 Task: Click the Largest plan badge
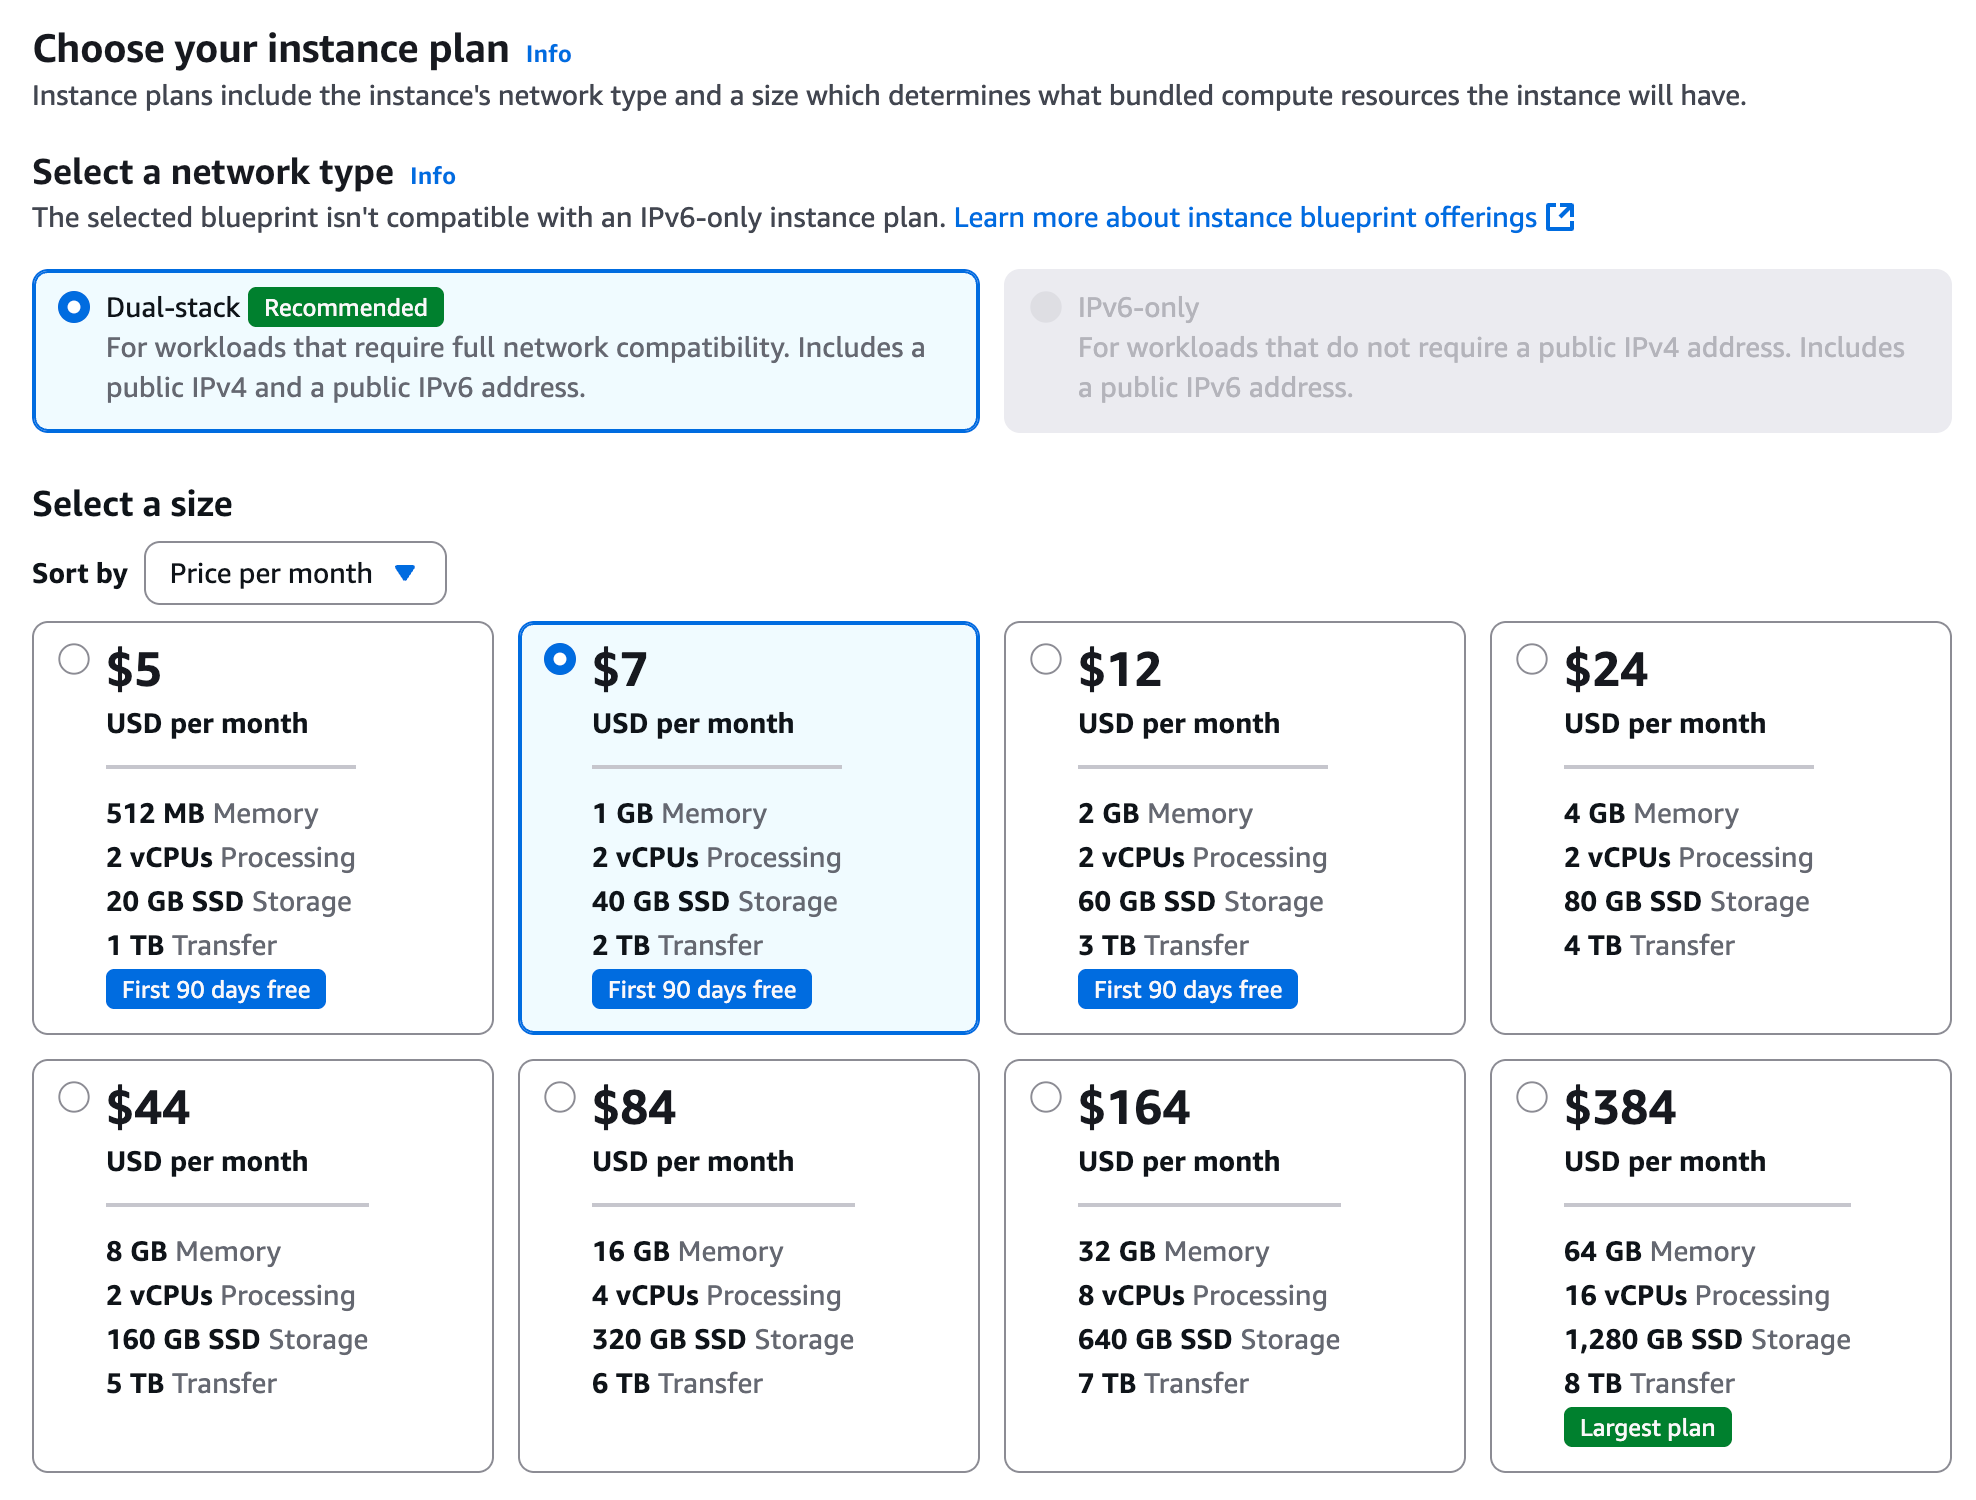click(x=1646, y=1427)
